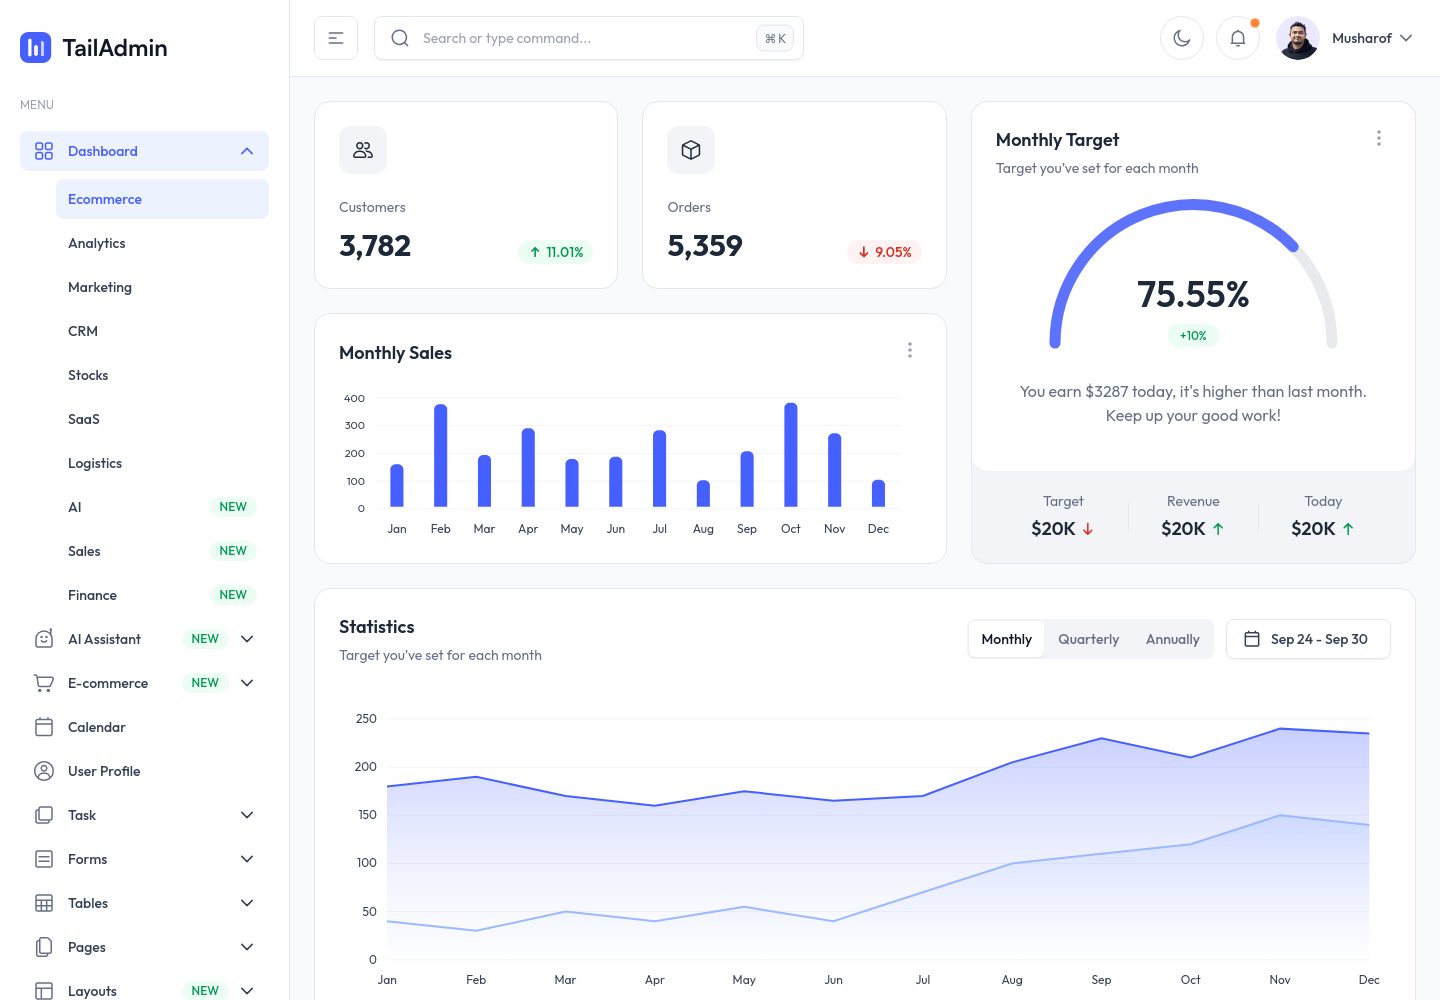The height and width of the screenshot is (1000, 1440).
Task: Collapse the Dashboard menu chevron
Action: pos(247,151)
